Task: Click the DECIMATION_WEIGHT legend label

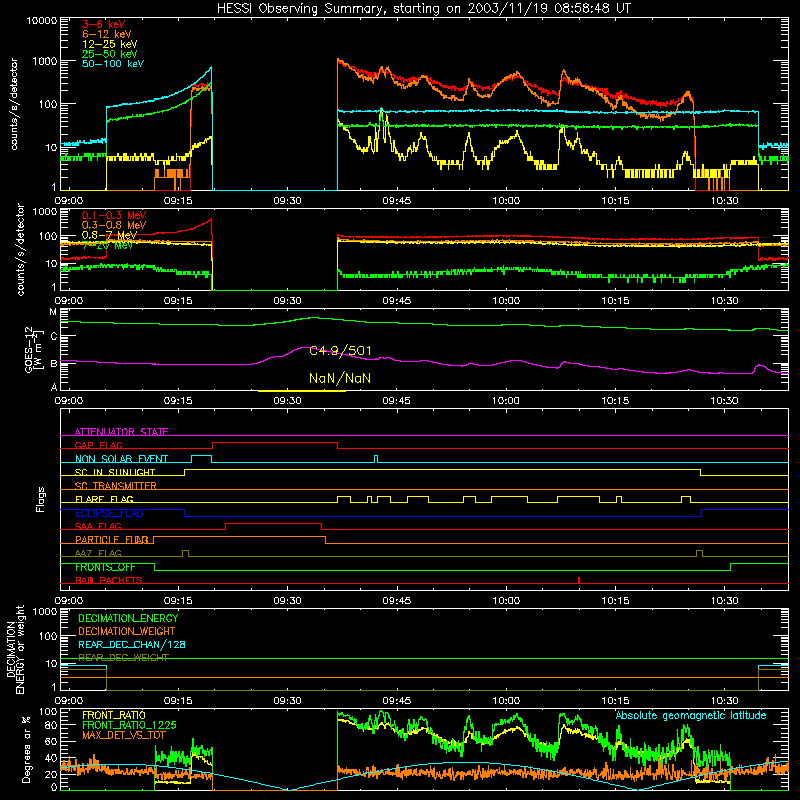Action: click(127, 631)
